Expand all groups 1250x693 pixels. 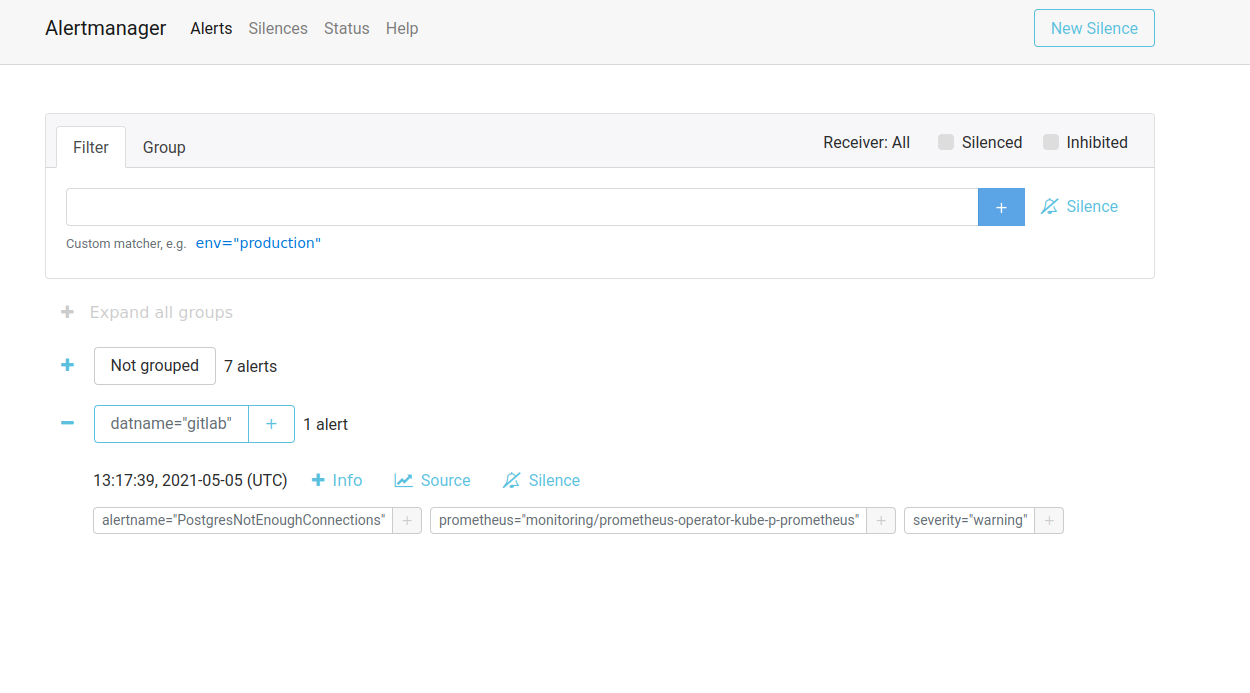pyautogui.click(x=147, y=312)
